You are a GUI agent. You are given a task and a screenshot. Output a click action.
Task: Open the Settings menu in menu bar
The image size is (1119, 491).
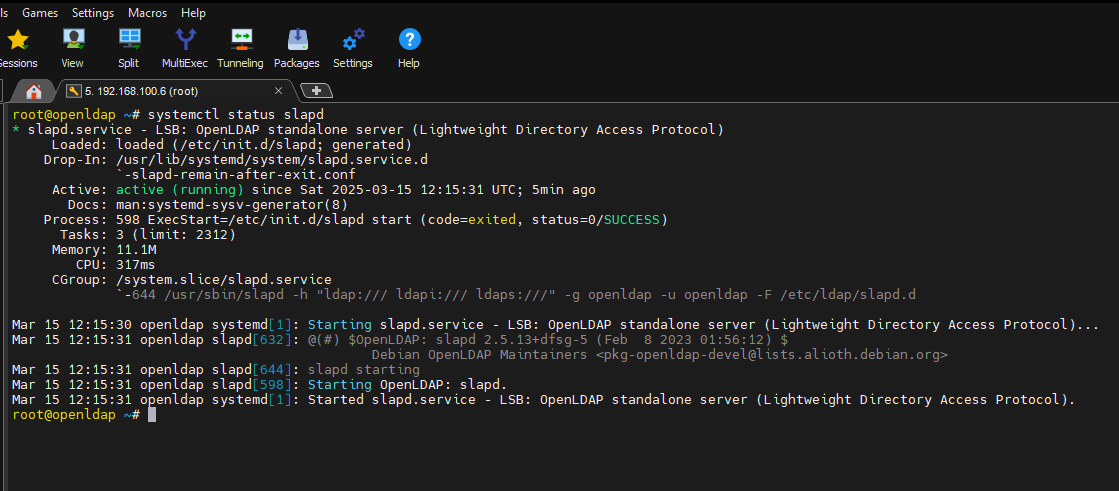[x=93, y=13]
